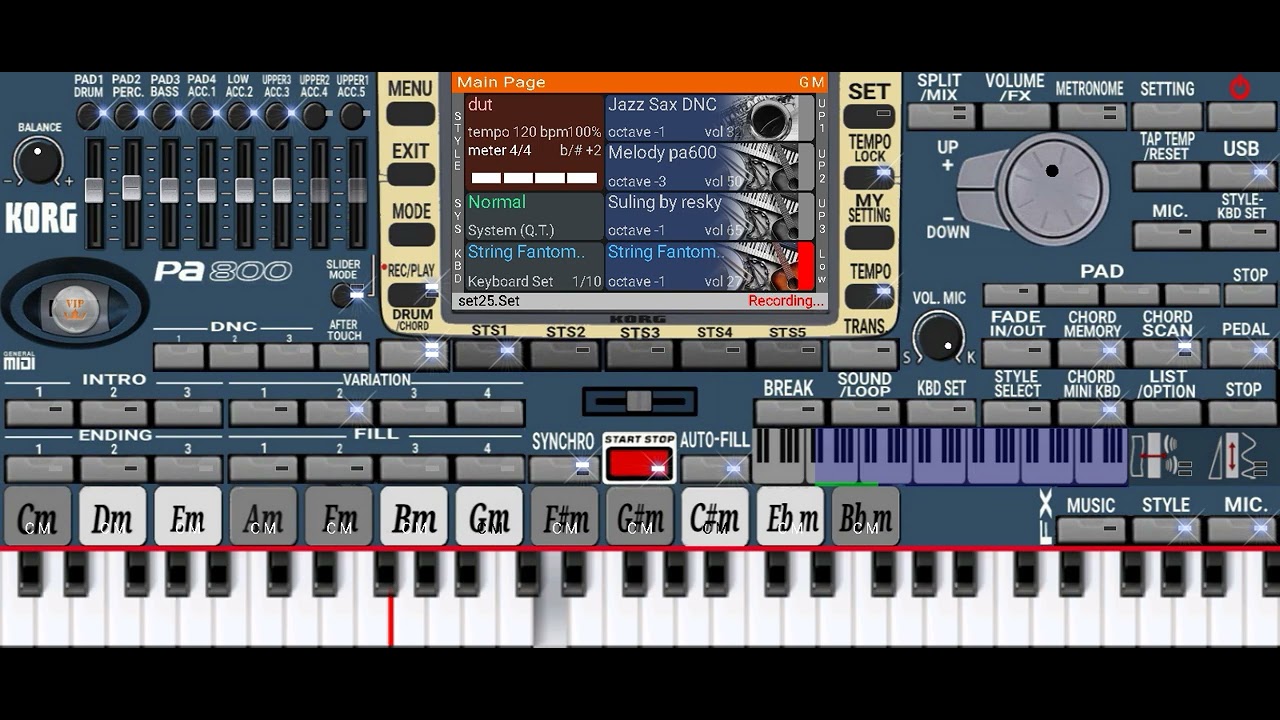Select the Suling by resky voice
Screen dimensions: 1280x720
point(710,216)
